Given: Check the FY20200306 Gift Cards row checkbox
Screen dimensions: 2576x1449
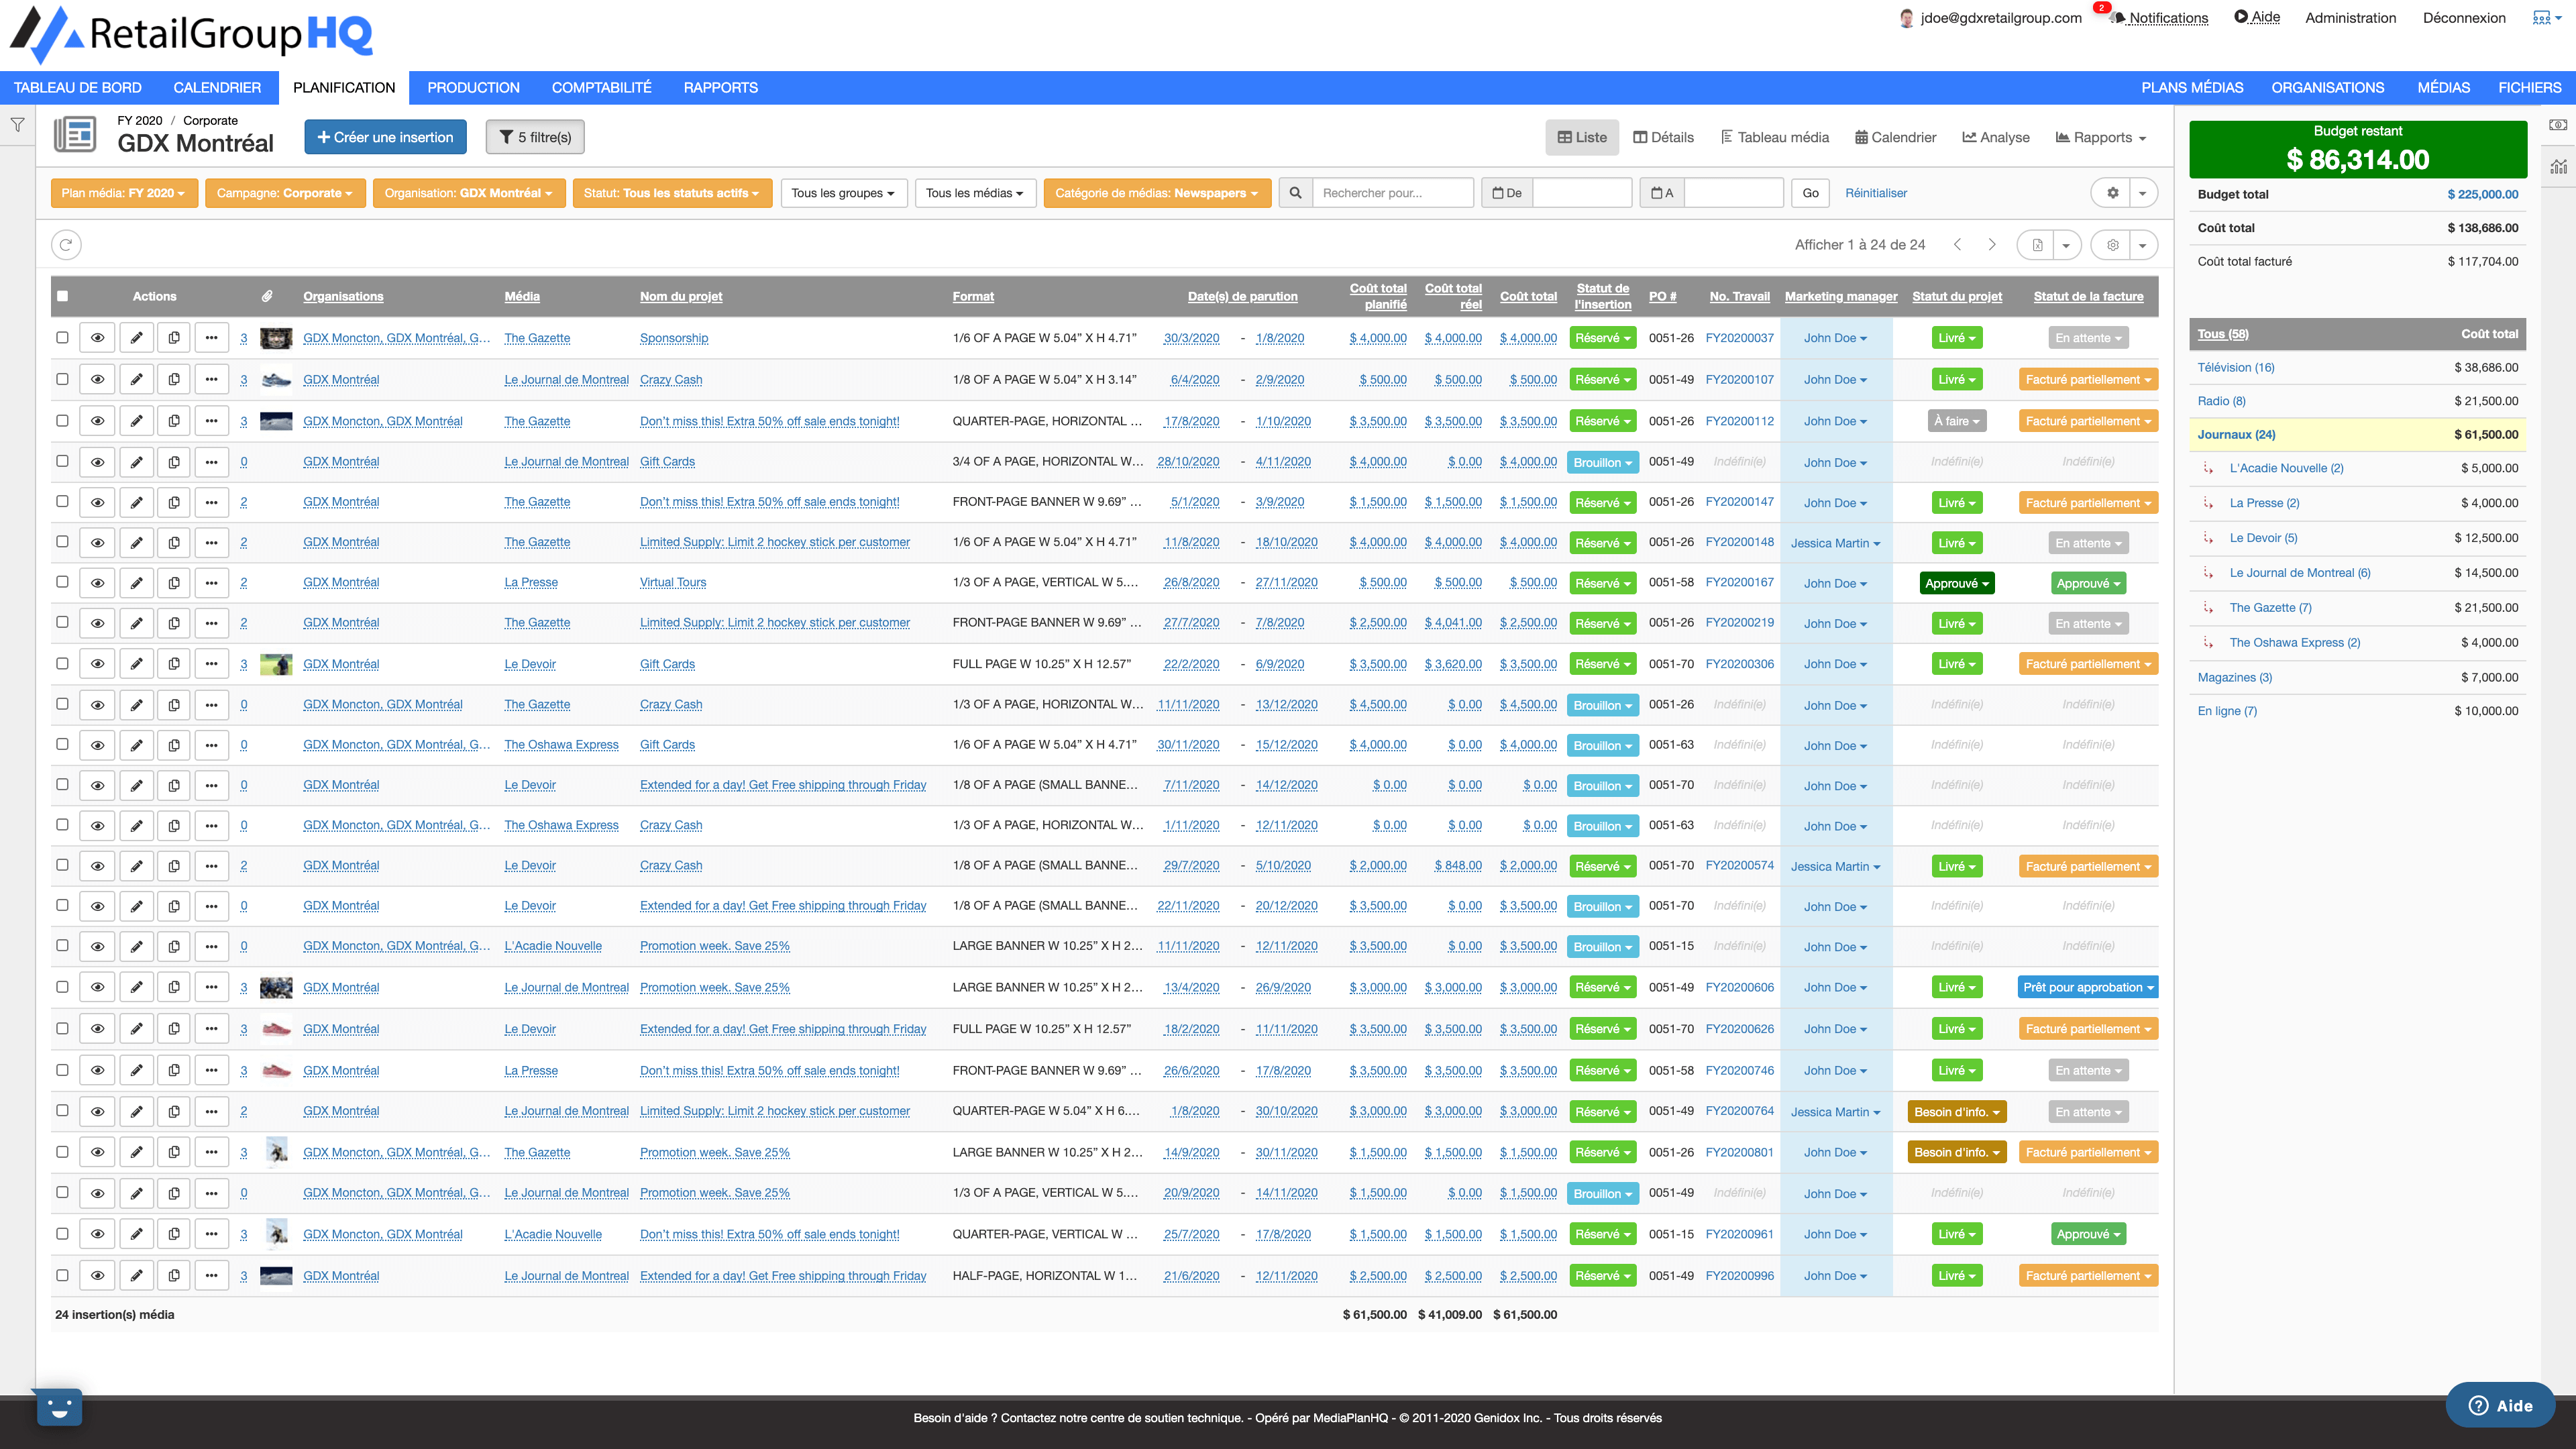Looking at the screenshot, I should click(x=62, y=664).
